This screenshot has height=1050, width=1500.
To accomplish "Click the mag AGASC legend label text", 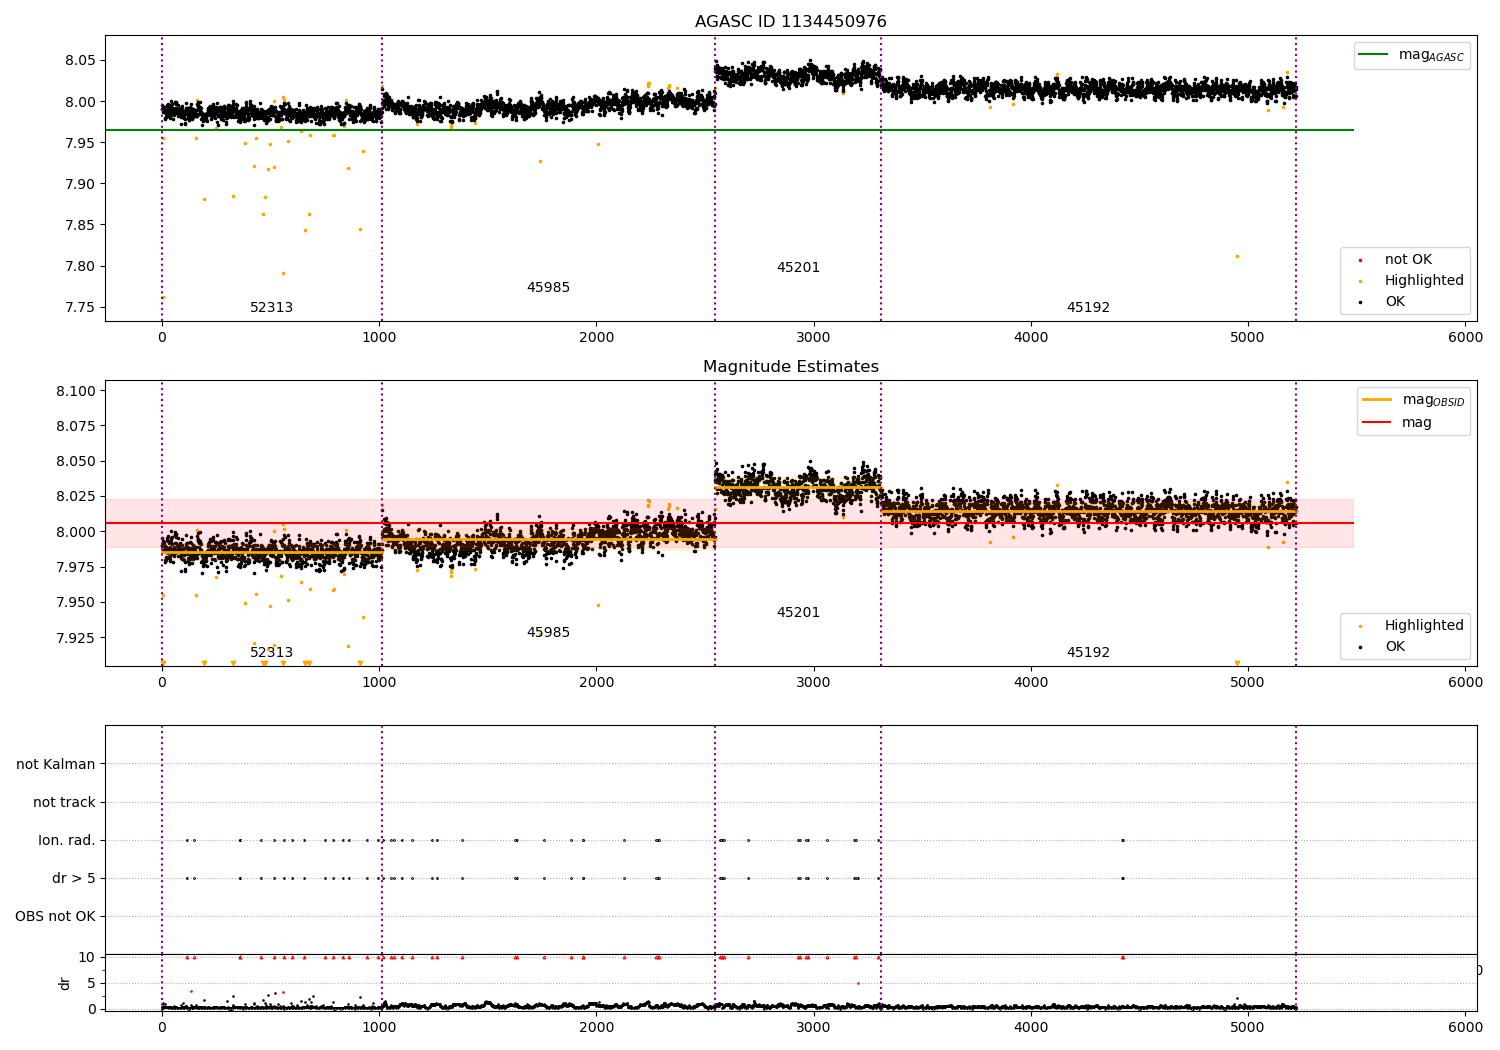I will [1431, 56].
